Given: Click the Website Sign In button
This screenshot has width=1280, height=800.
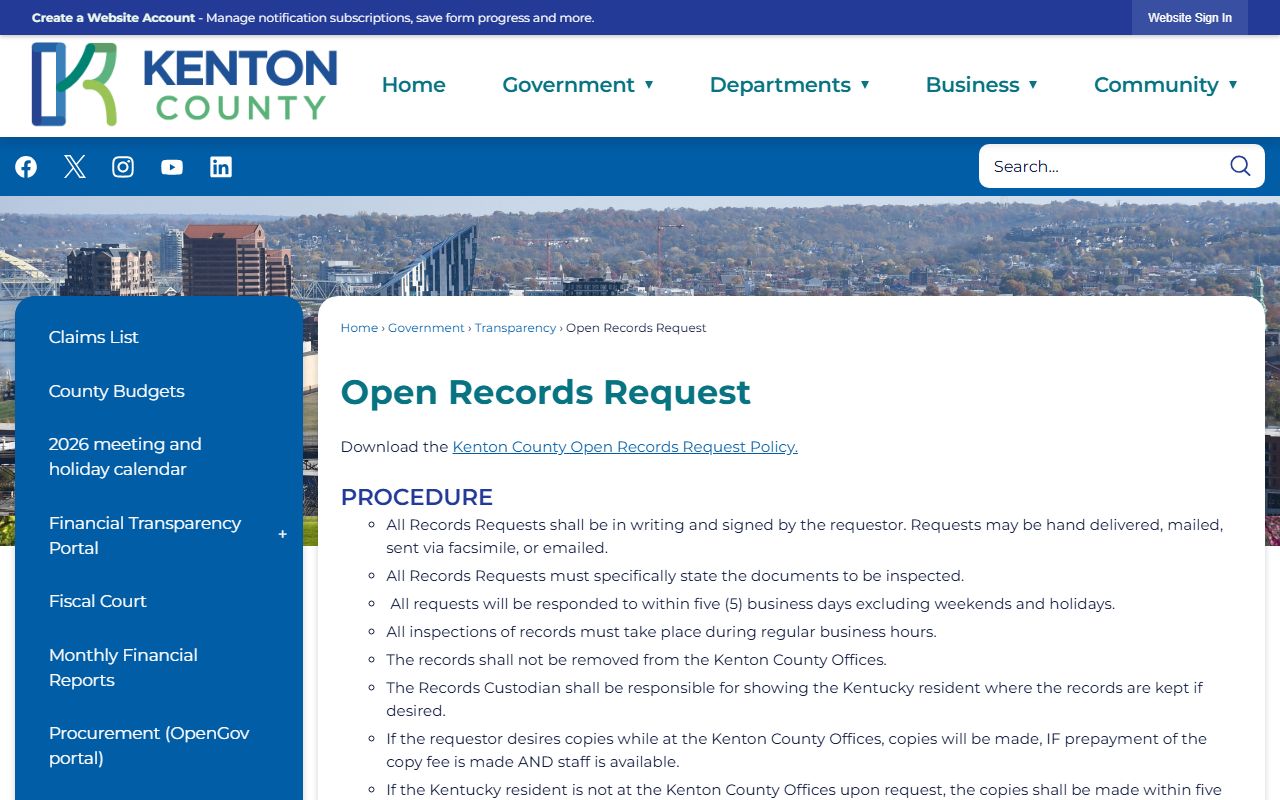Looking at the screenshot, I should click(1190, 18).
